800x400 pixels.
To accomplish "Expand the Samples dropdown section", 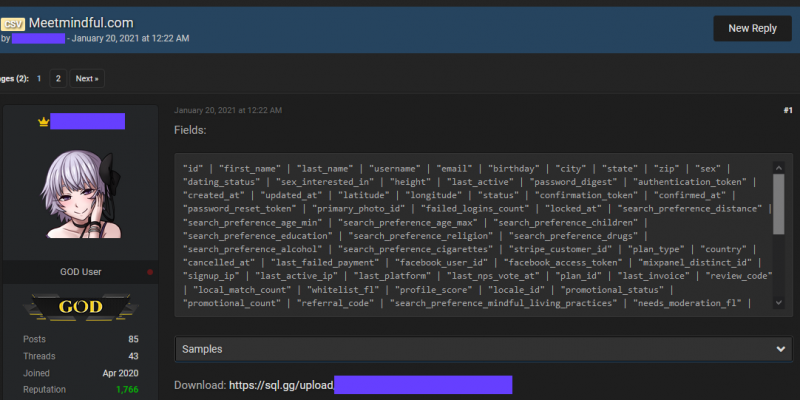I will (x=484, y=349).
